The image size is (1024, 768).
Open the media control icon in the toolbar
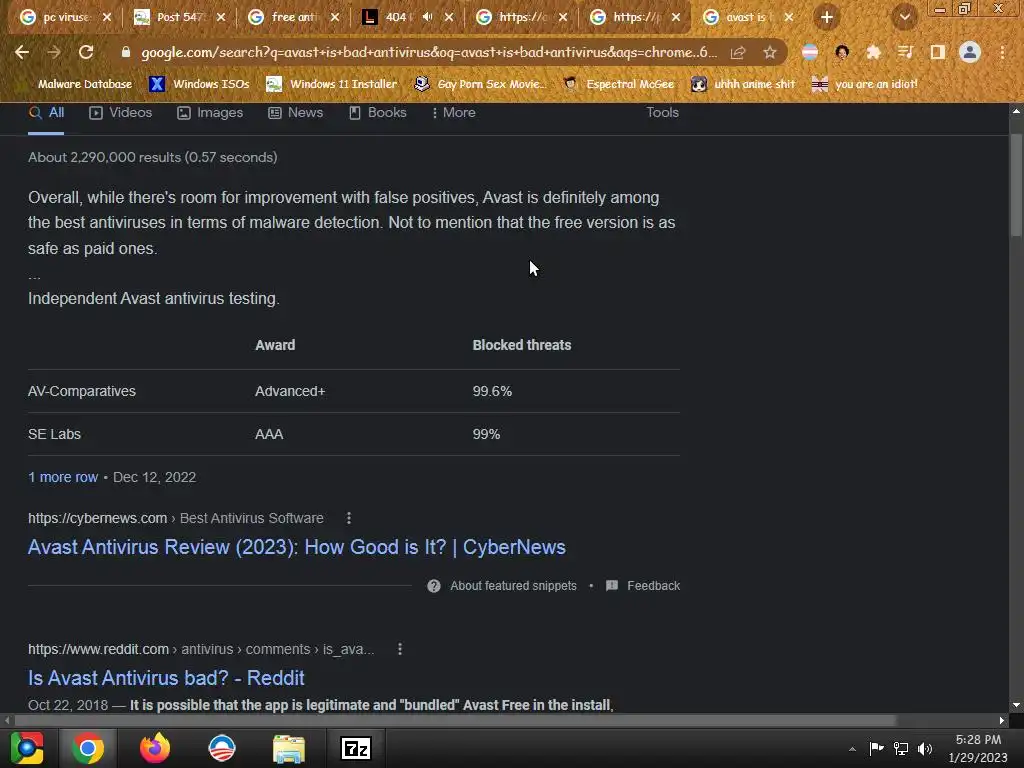click(x=905, y=52)
